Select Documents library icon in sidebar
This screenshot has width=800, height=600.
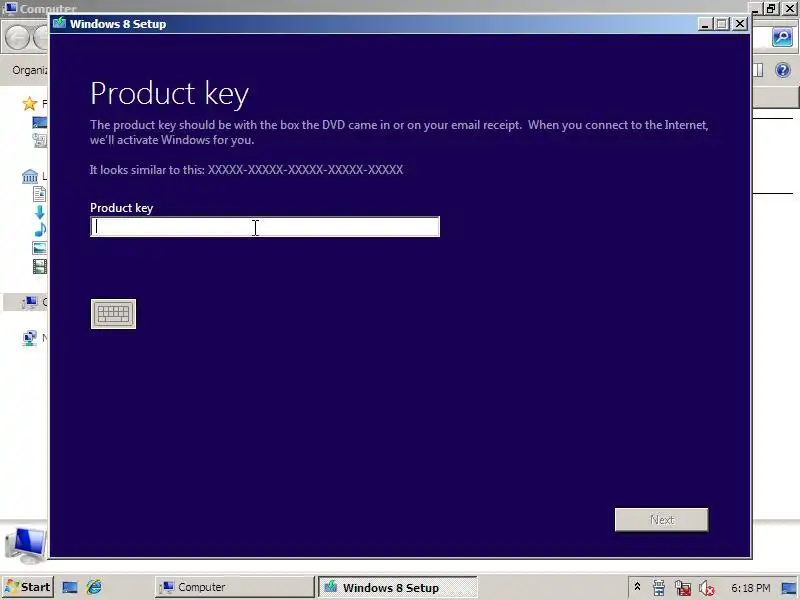pyautogui.click(x=39, y=194)
